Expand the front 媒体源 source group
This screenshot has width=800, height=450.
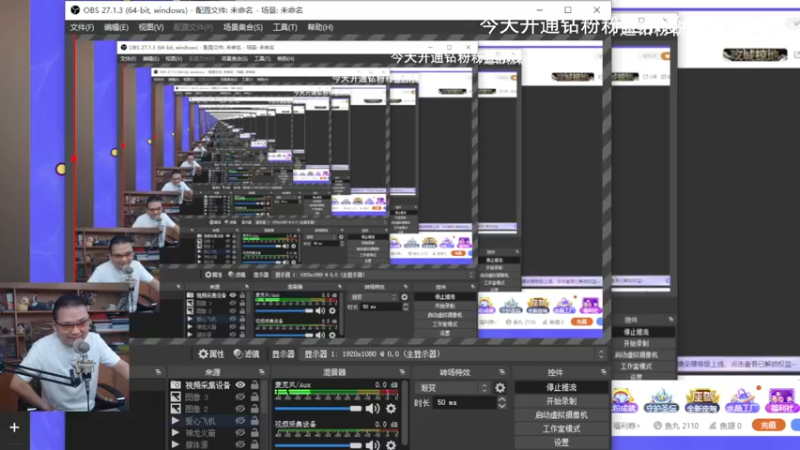175,444
